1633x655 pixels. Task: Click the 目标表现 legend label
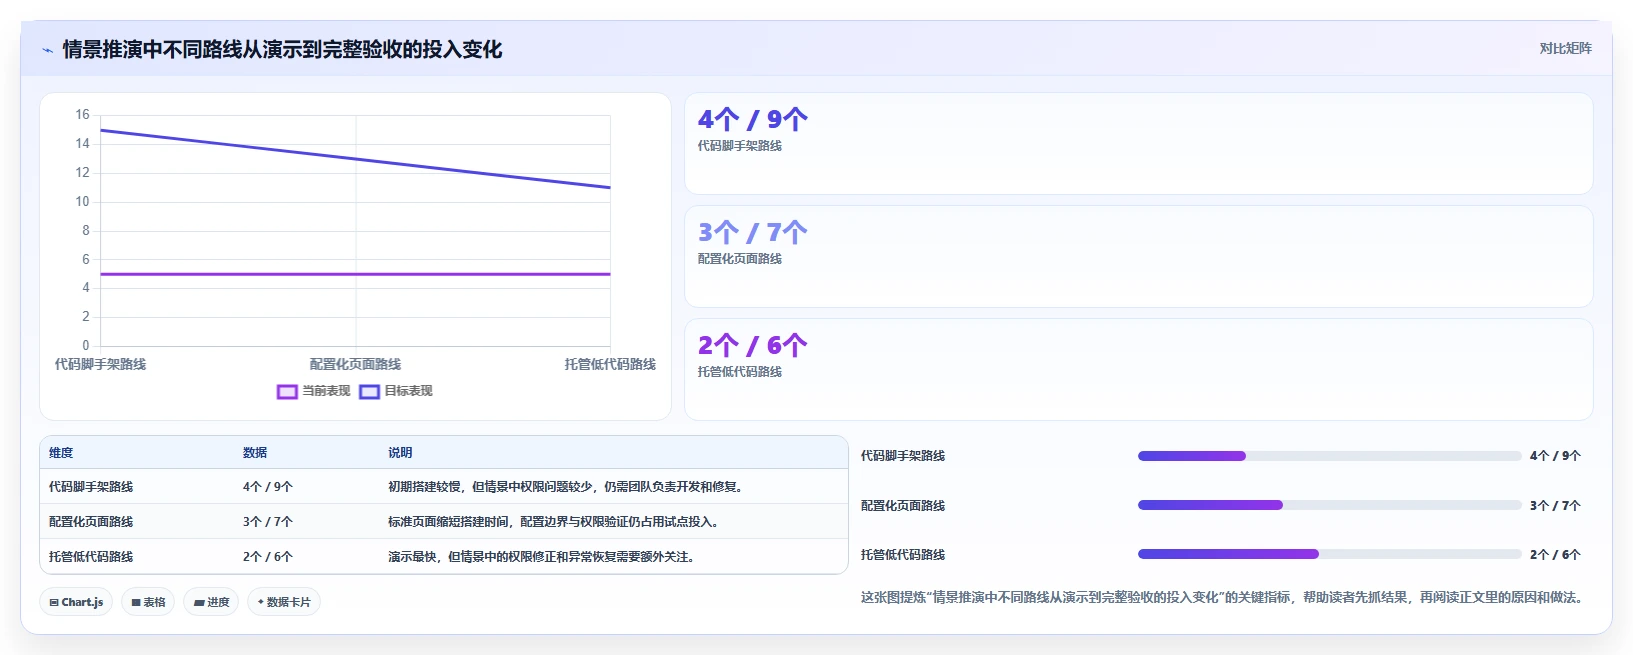coord(408,391)
